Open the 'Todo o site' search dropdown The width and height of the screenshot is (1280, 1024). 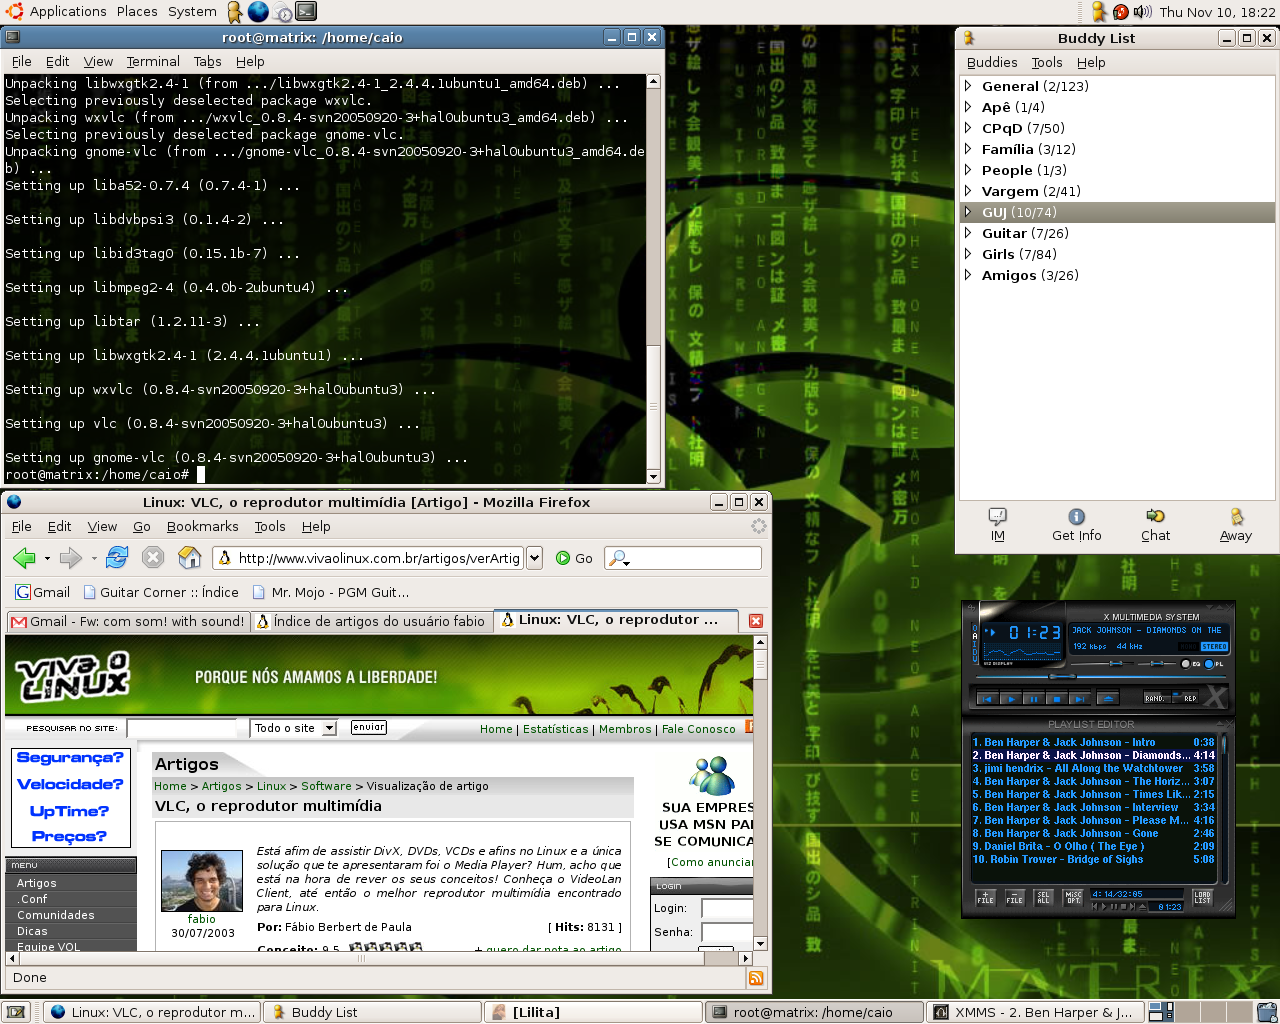(295, 728)
